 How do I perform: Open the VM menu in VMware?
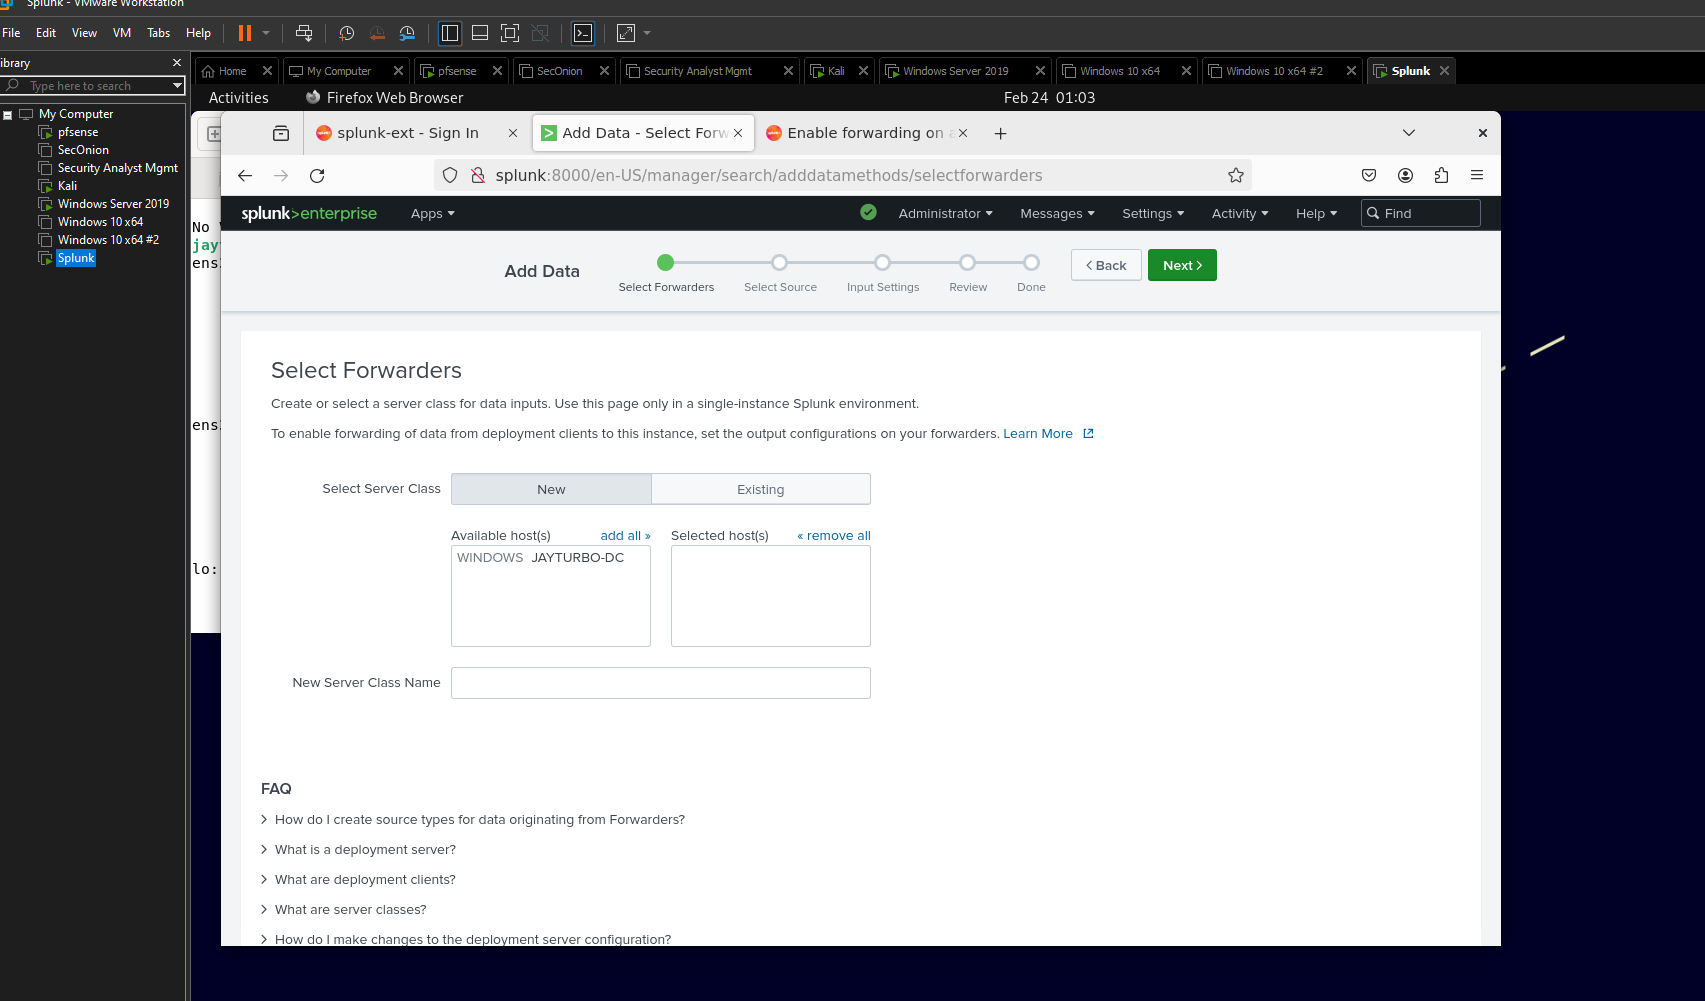coord(122,33)
